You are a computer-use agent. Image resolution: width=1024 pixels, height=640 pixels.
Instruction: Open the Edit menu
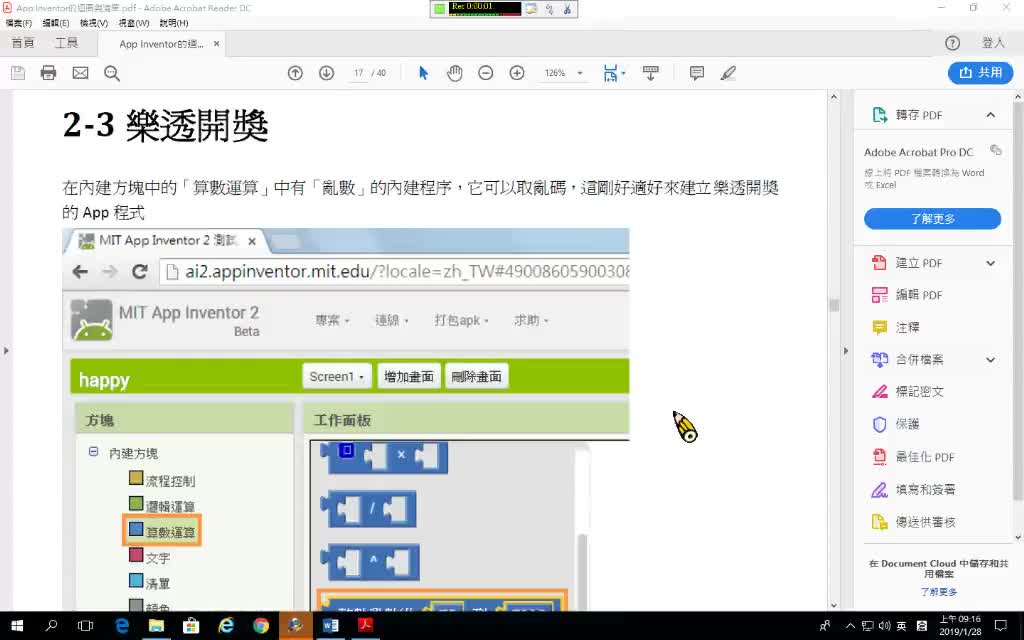[56, 23]
